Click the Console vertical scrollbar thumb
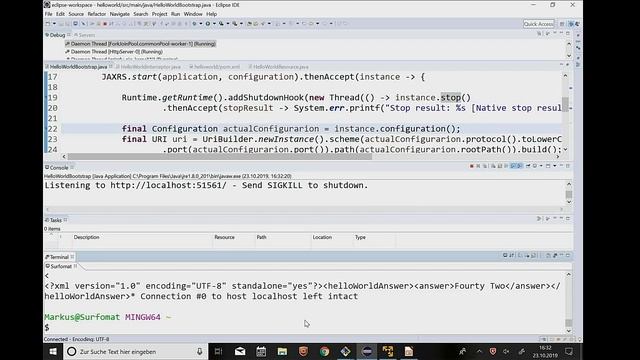This screenshot has height=360, width=640. pyautogui.click(x=569, y=194)
